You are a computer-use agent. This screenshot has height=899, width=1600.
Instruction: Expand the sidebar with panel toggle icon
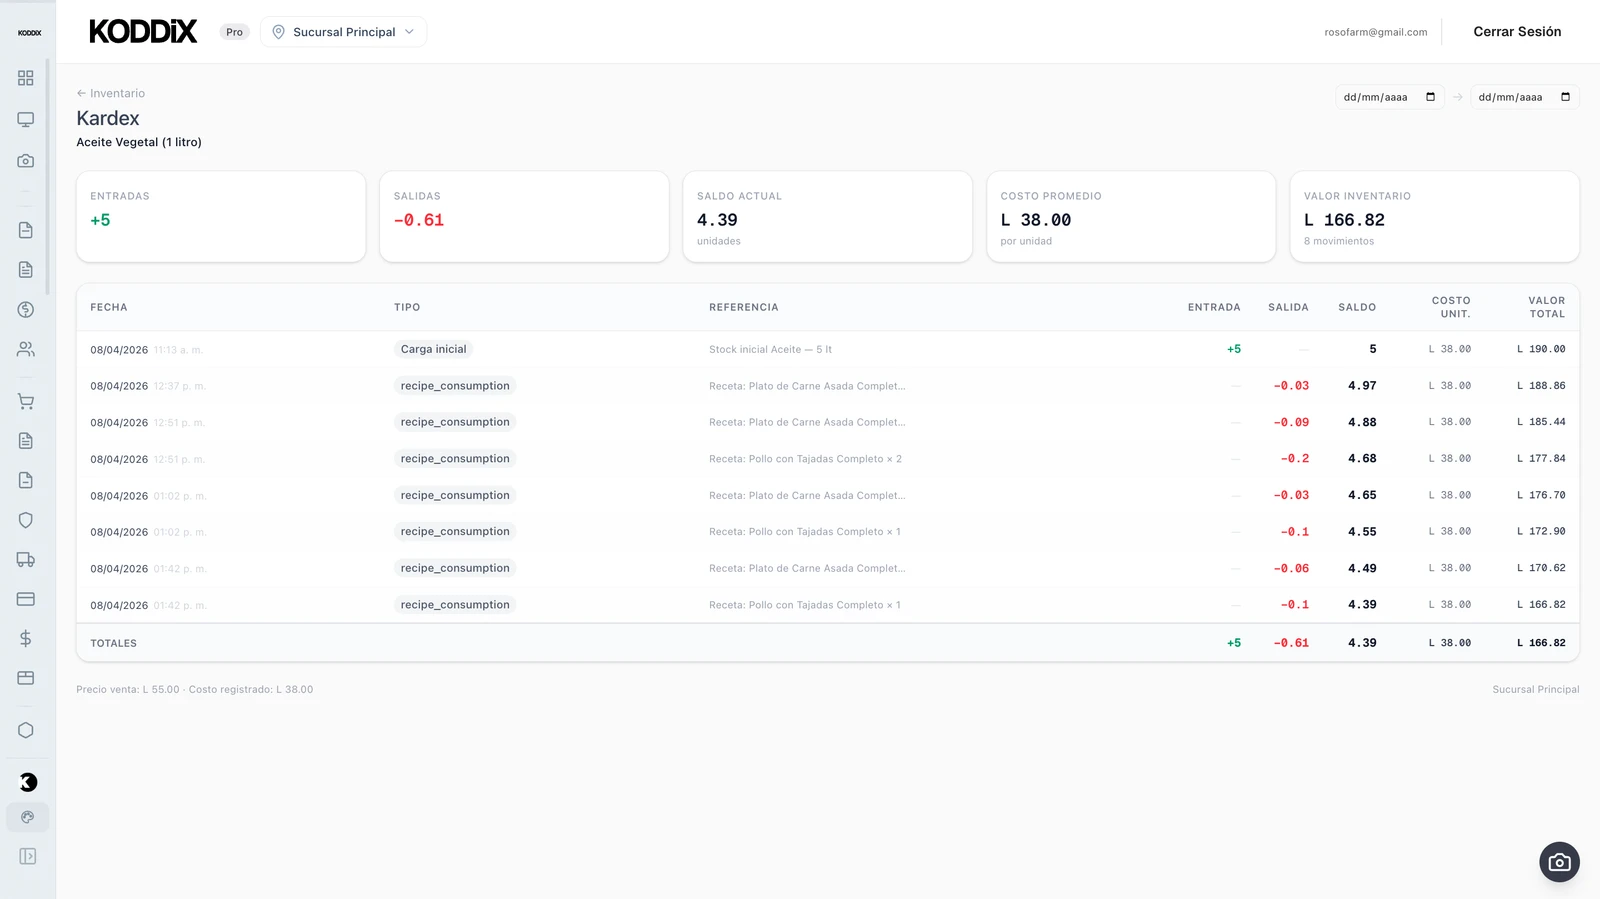tap(27, 856)
